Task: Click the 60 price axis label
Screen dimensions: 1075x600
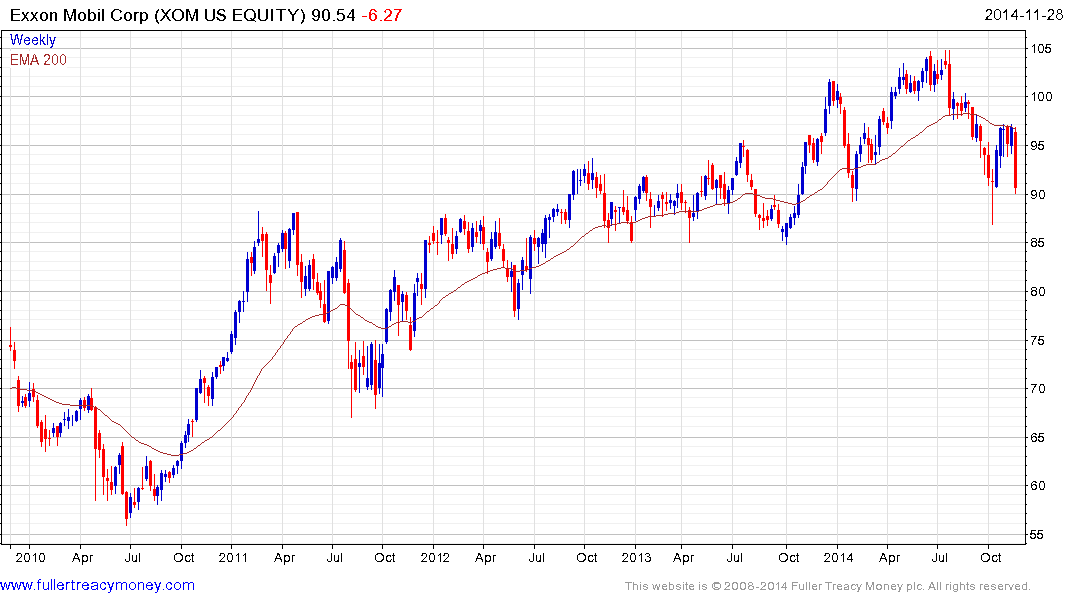Action: tap(1038, 486)
